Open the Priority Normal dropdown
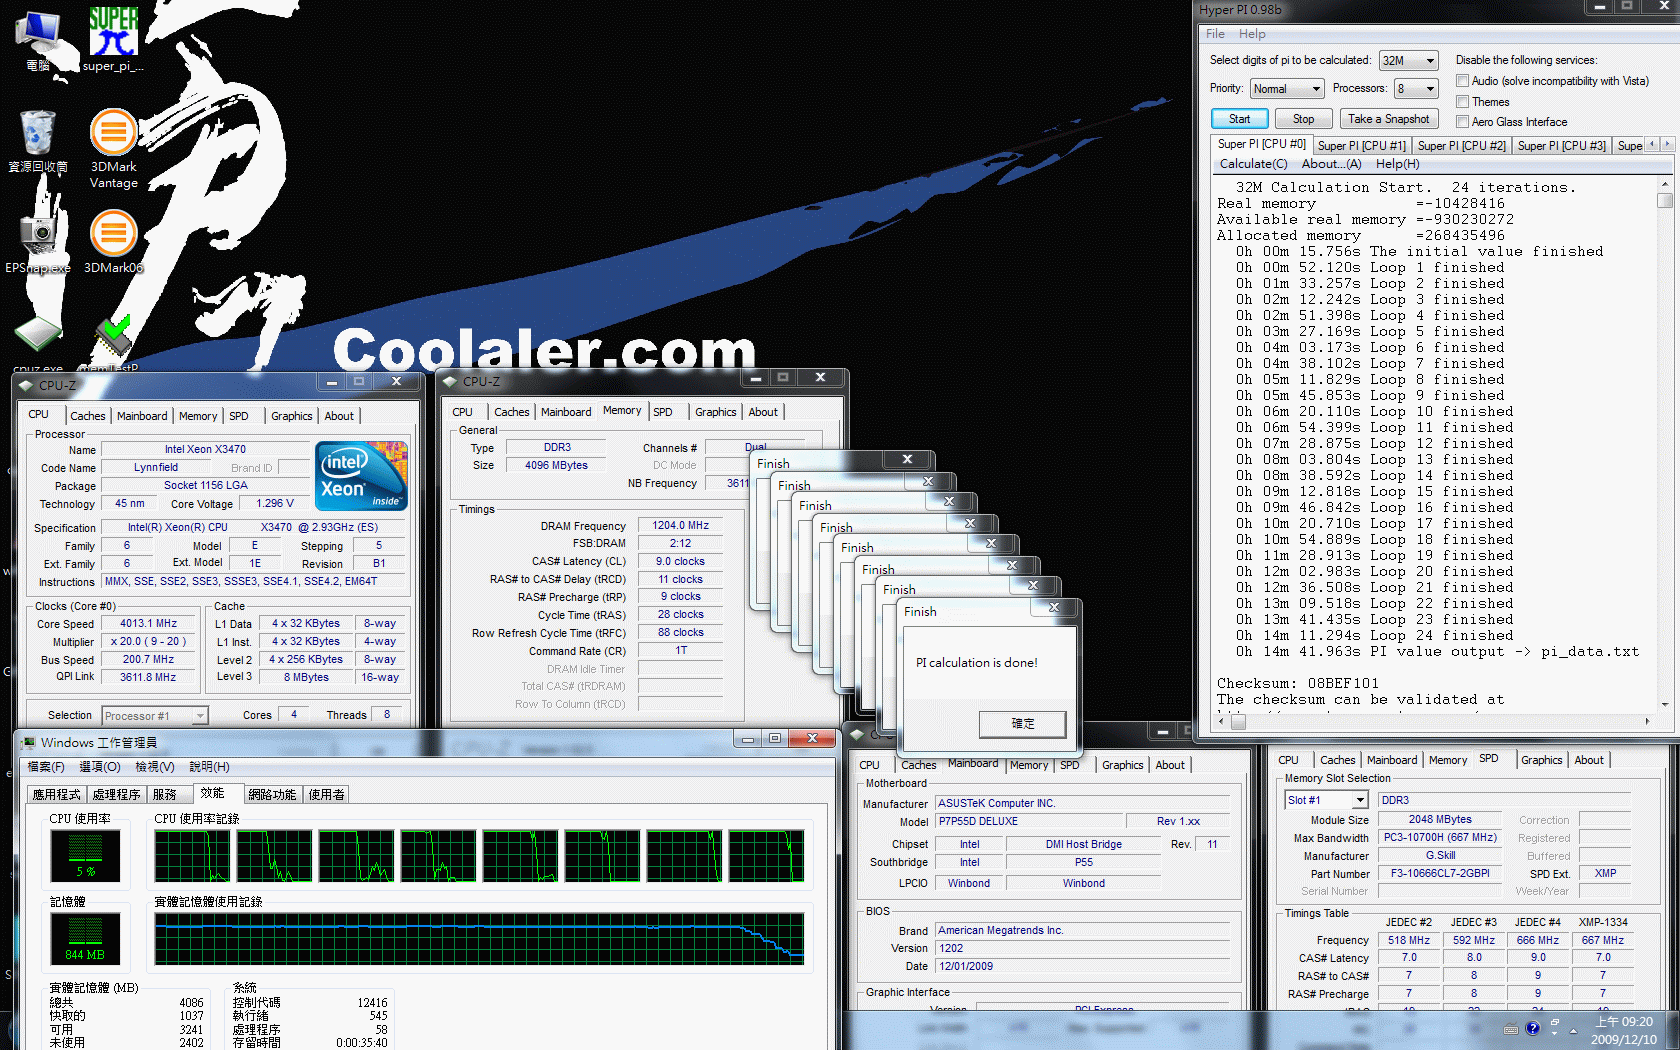The image size is (1680, 1050). [1286, 89]
